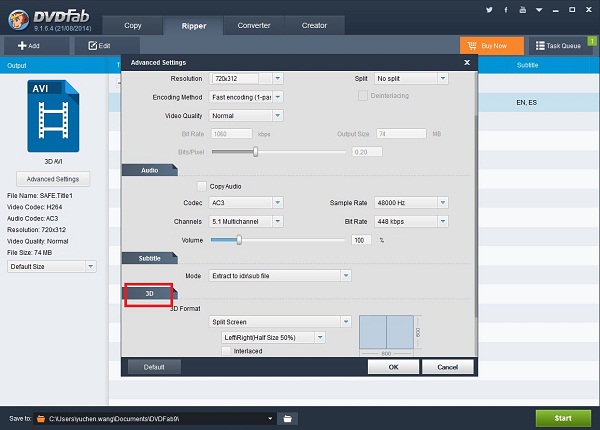The image size is (600, 430).
Task: Open the down-arrow menu in the title bar
Action: tap(539, 10)
